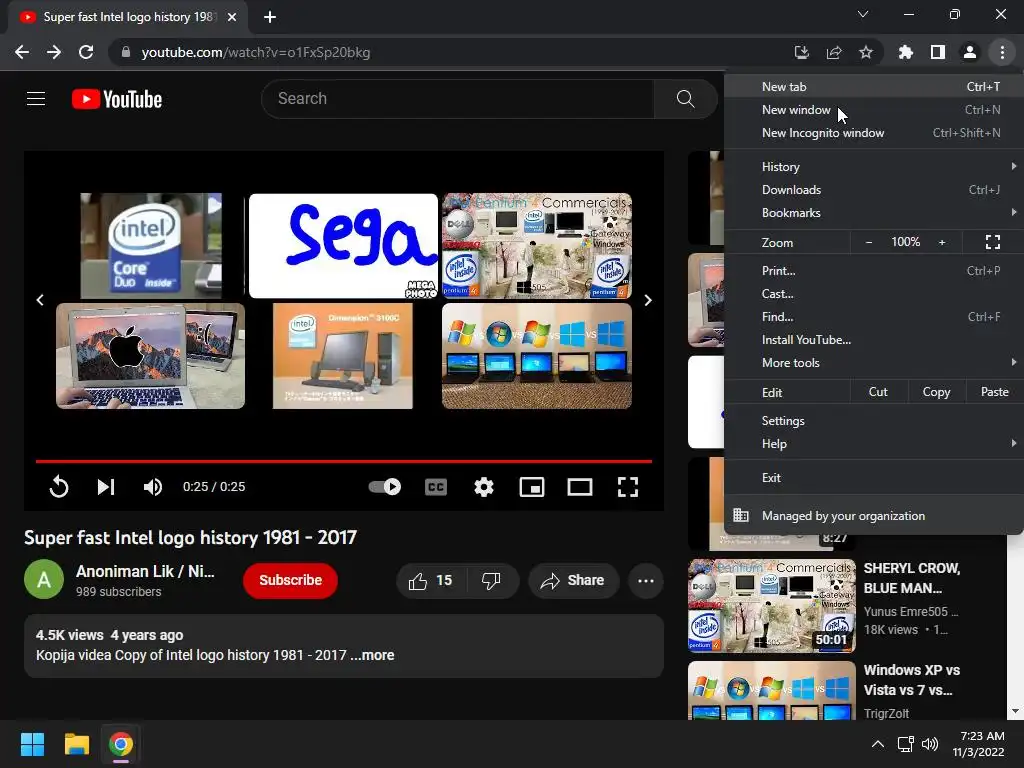This screenshot has height=768, width=1024.
Task: Bookmark this tab star icon
Action: coord(866,52)
